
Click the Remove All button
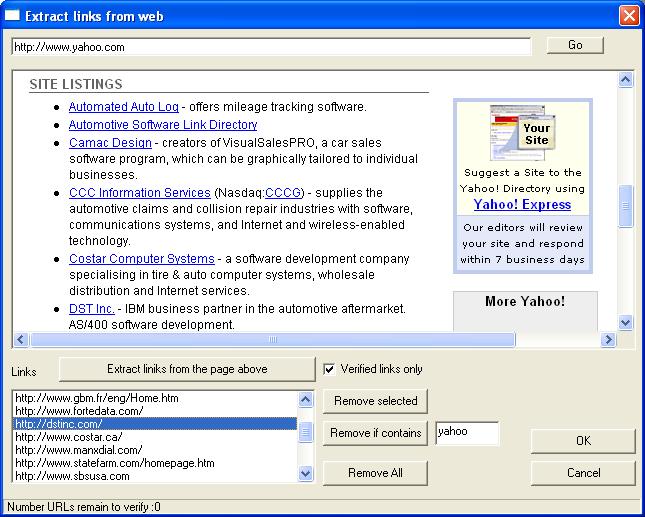(375, 473)
